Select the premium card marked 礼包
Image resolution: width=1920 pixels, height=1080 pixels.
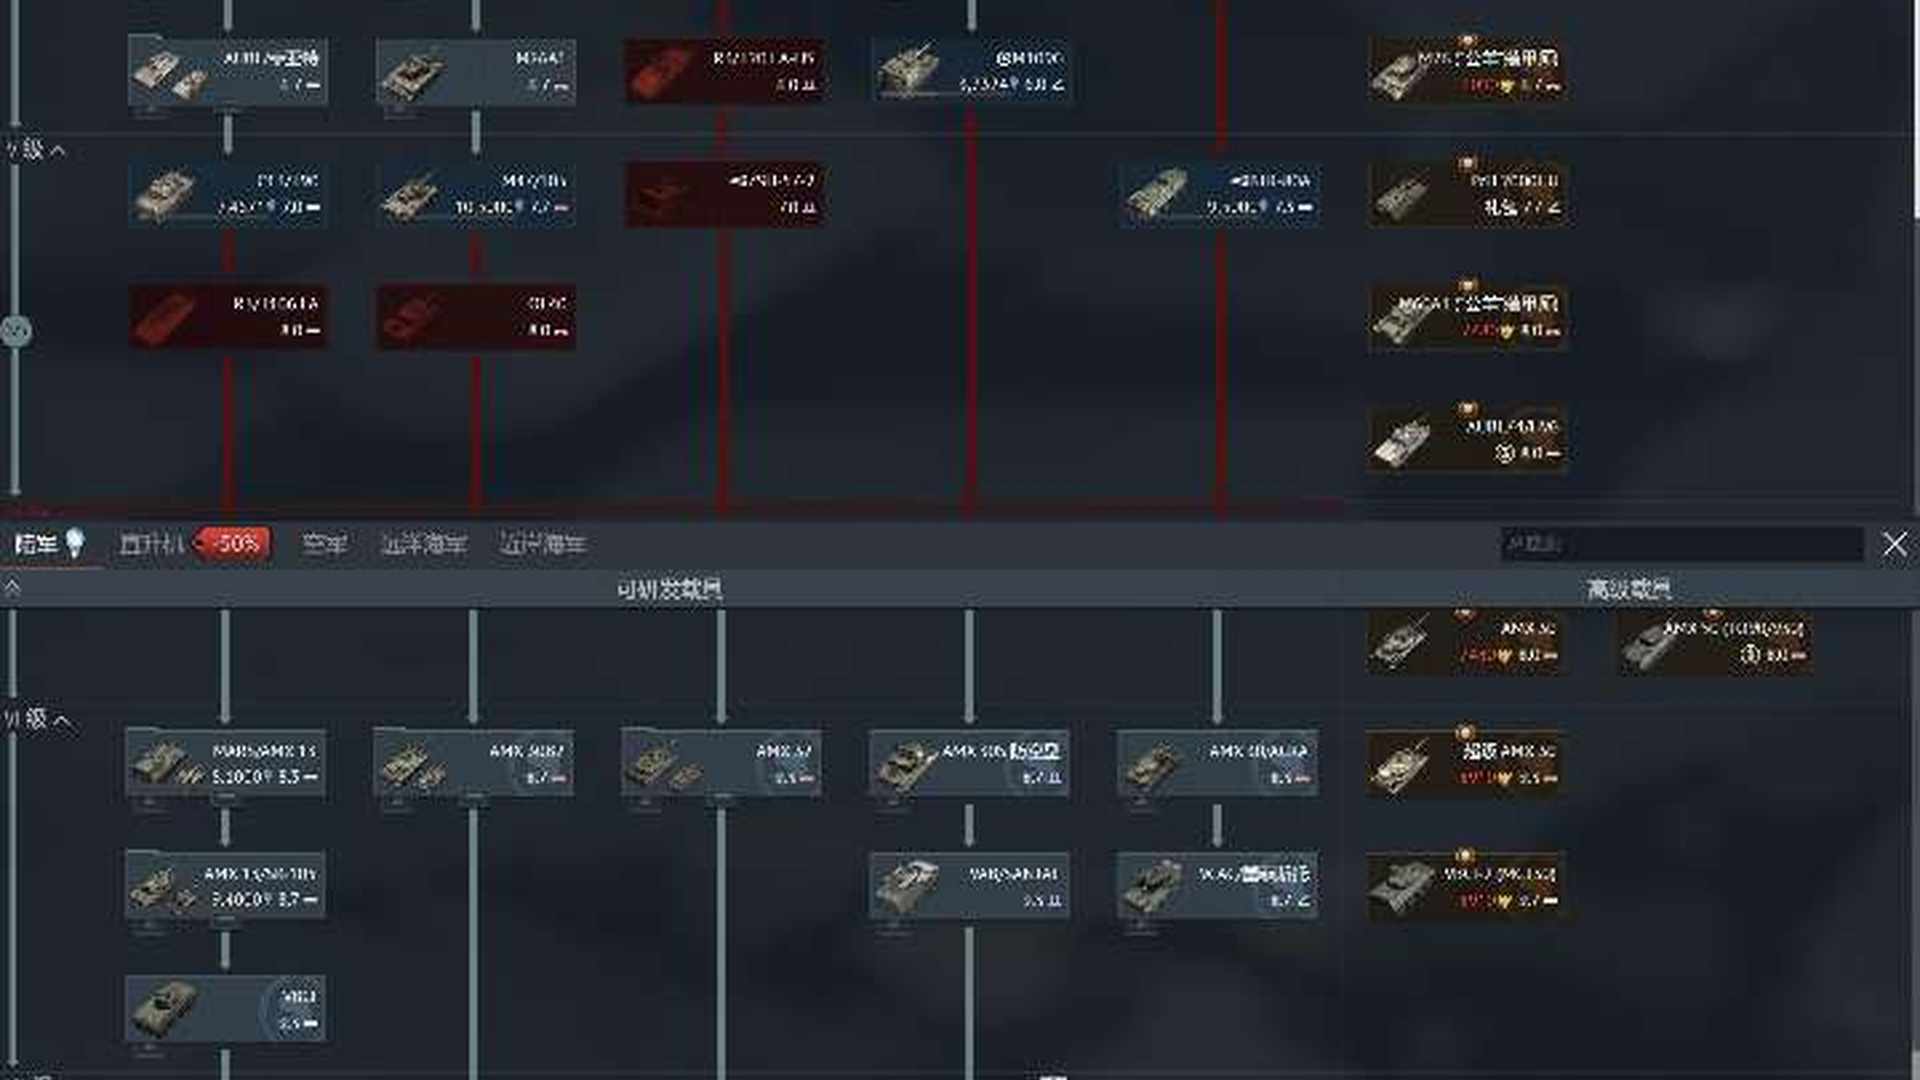tap(1467, 194)
